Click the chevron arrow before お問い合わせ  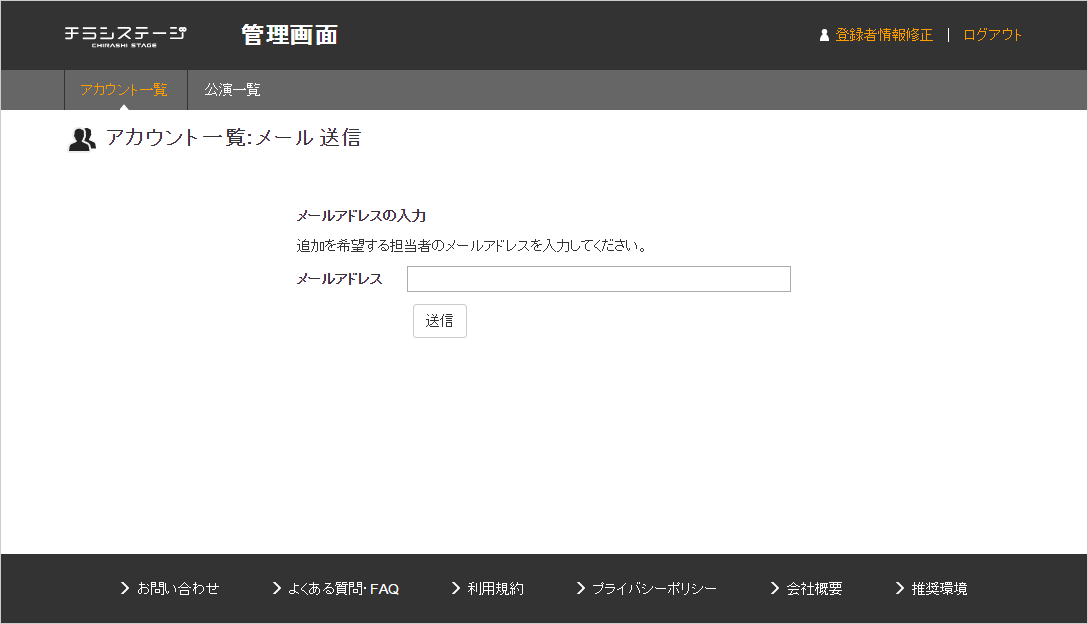125,588
